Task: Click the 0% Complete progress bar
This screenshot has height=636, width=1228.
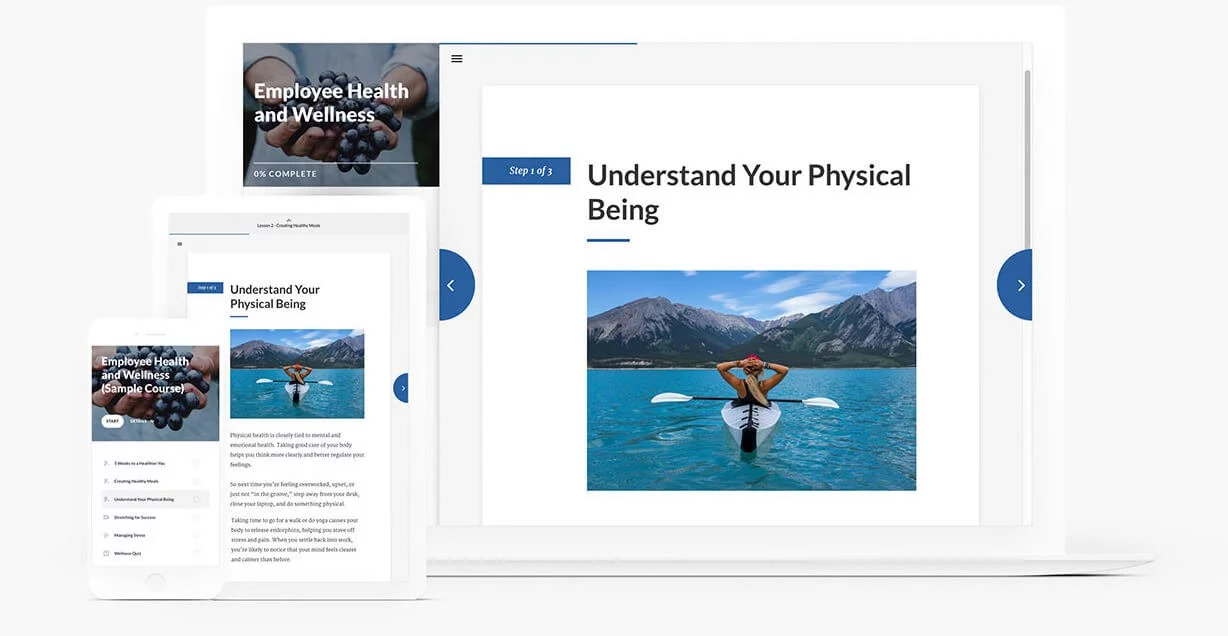Action: [x=335, y=163]
